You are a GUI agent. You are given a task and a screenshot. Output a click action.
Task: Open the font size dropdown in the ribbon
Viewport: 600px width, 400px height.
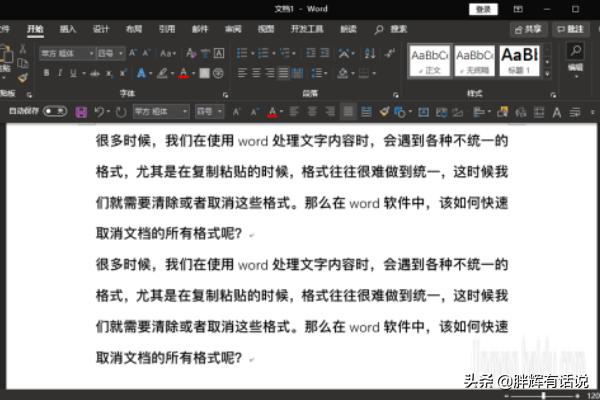pos(121,53)
